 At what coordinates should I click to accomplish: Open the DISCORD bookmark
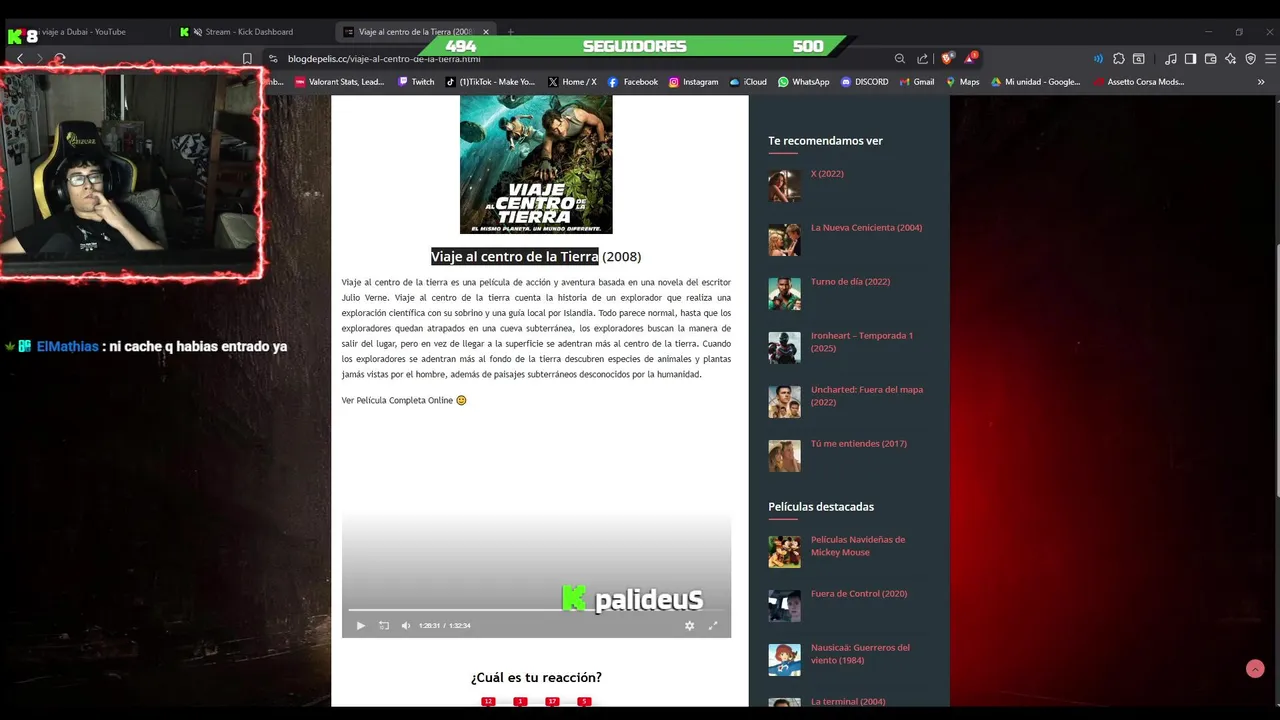[x=865, y=82]
